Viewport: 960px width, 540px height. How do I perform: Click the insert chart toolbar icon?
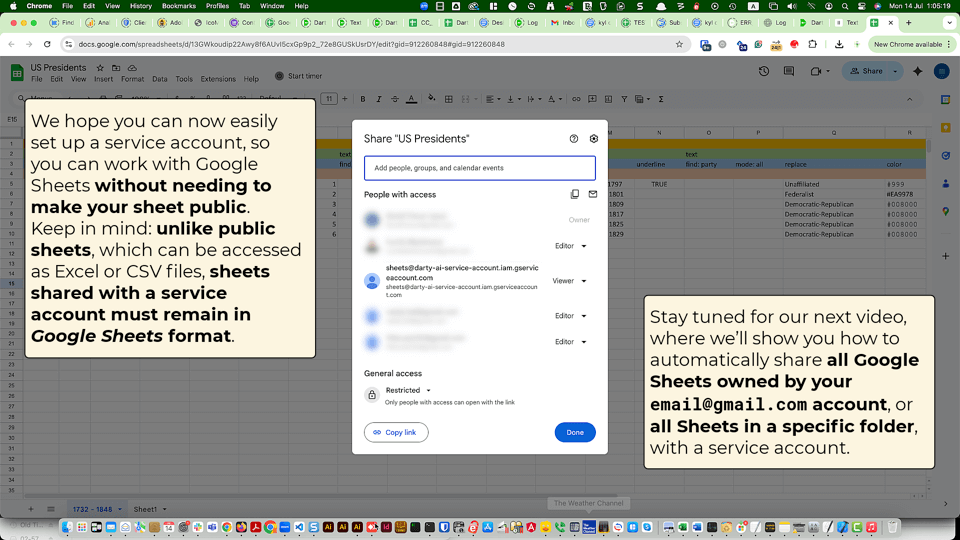coord(608,99)
